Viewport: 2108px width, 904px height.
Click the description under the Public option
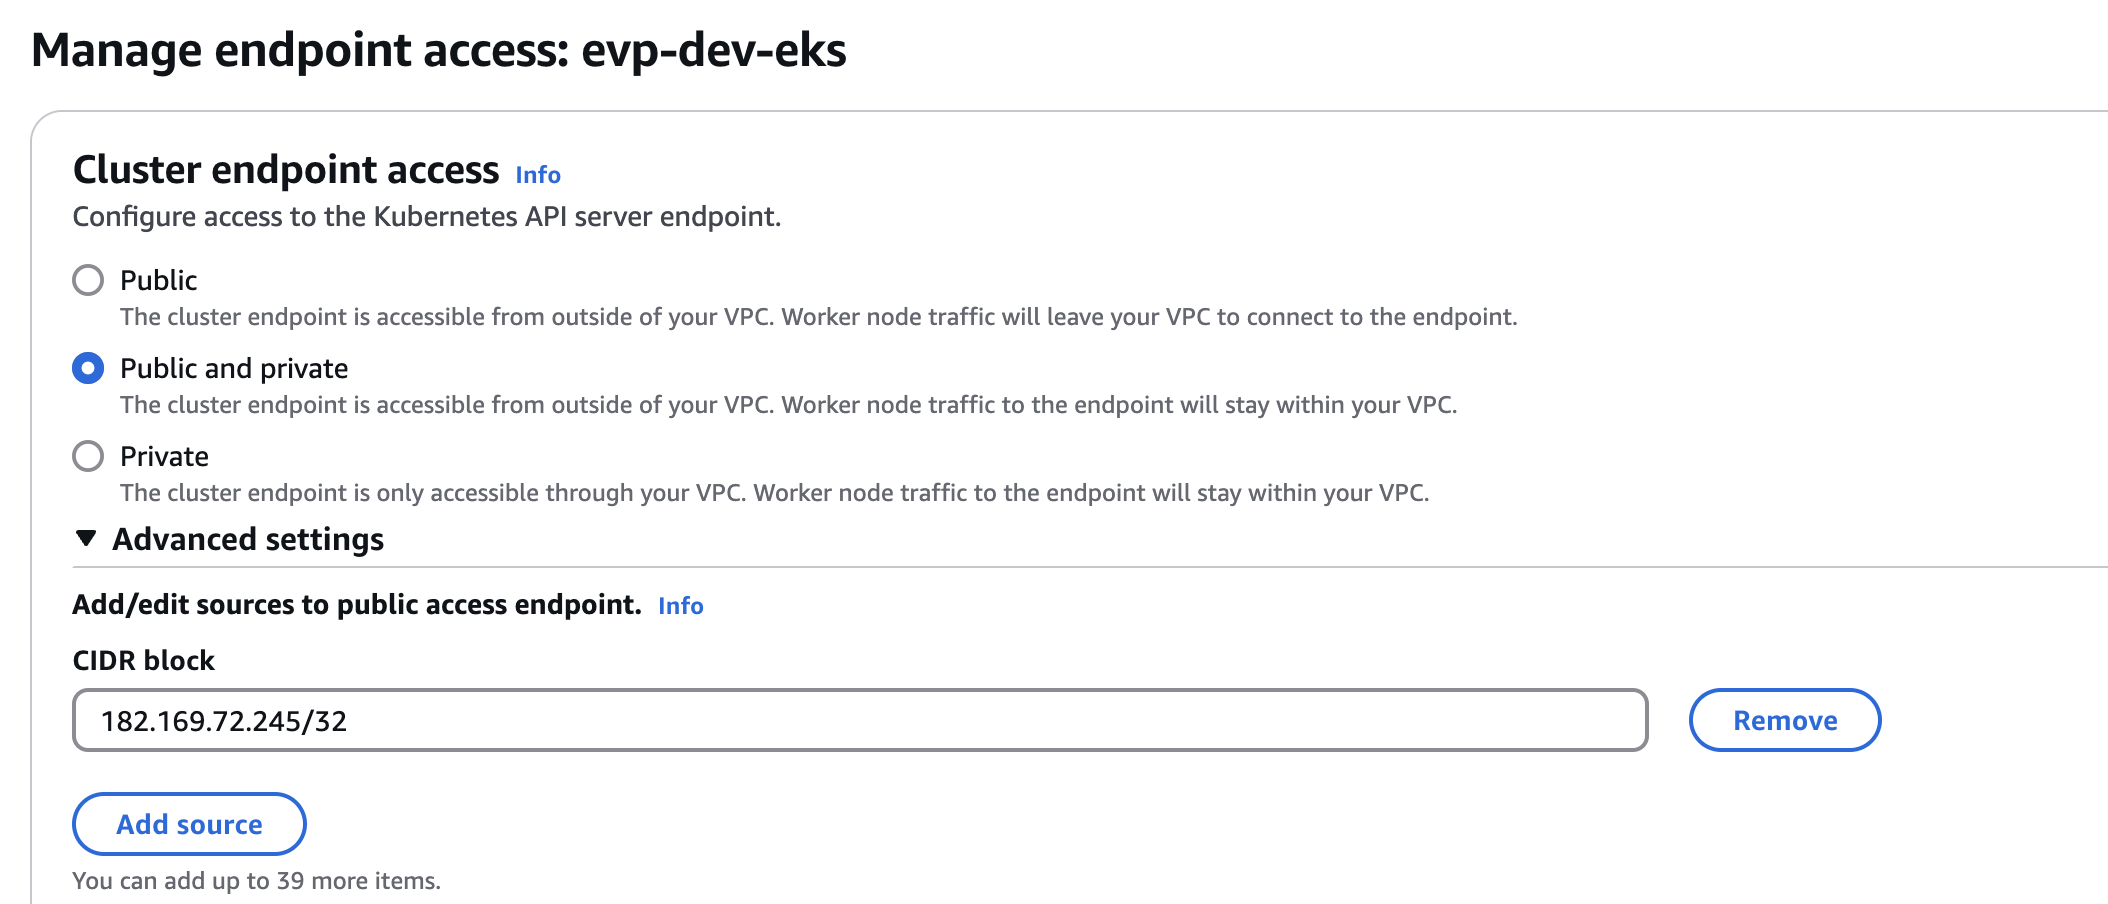(x=818, y=317)
